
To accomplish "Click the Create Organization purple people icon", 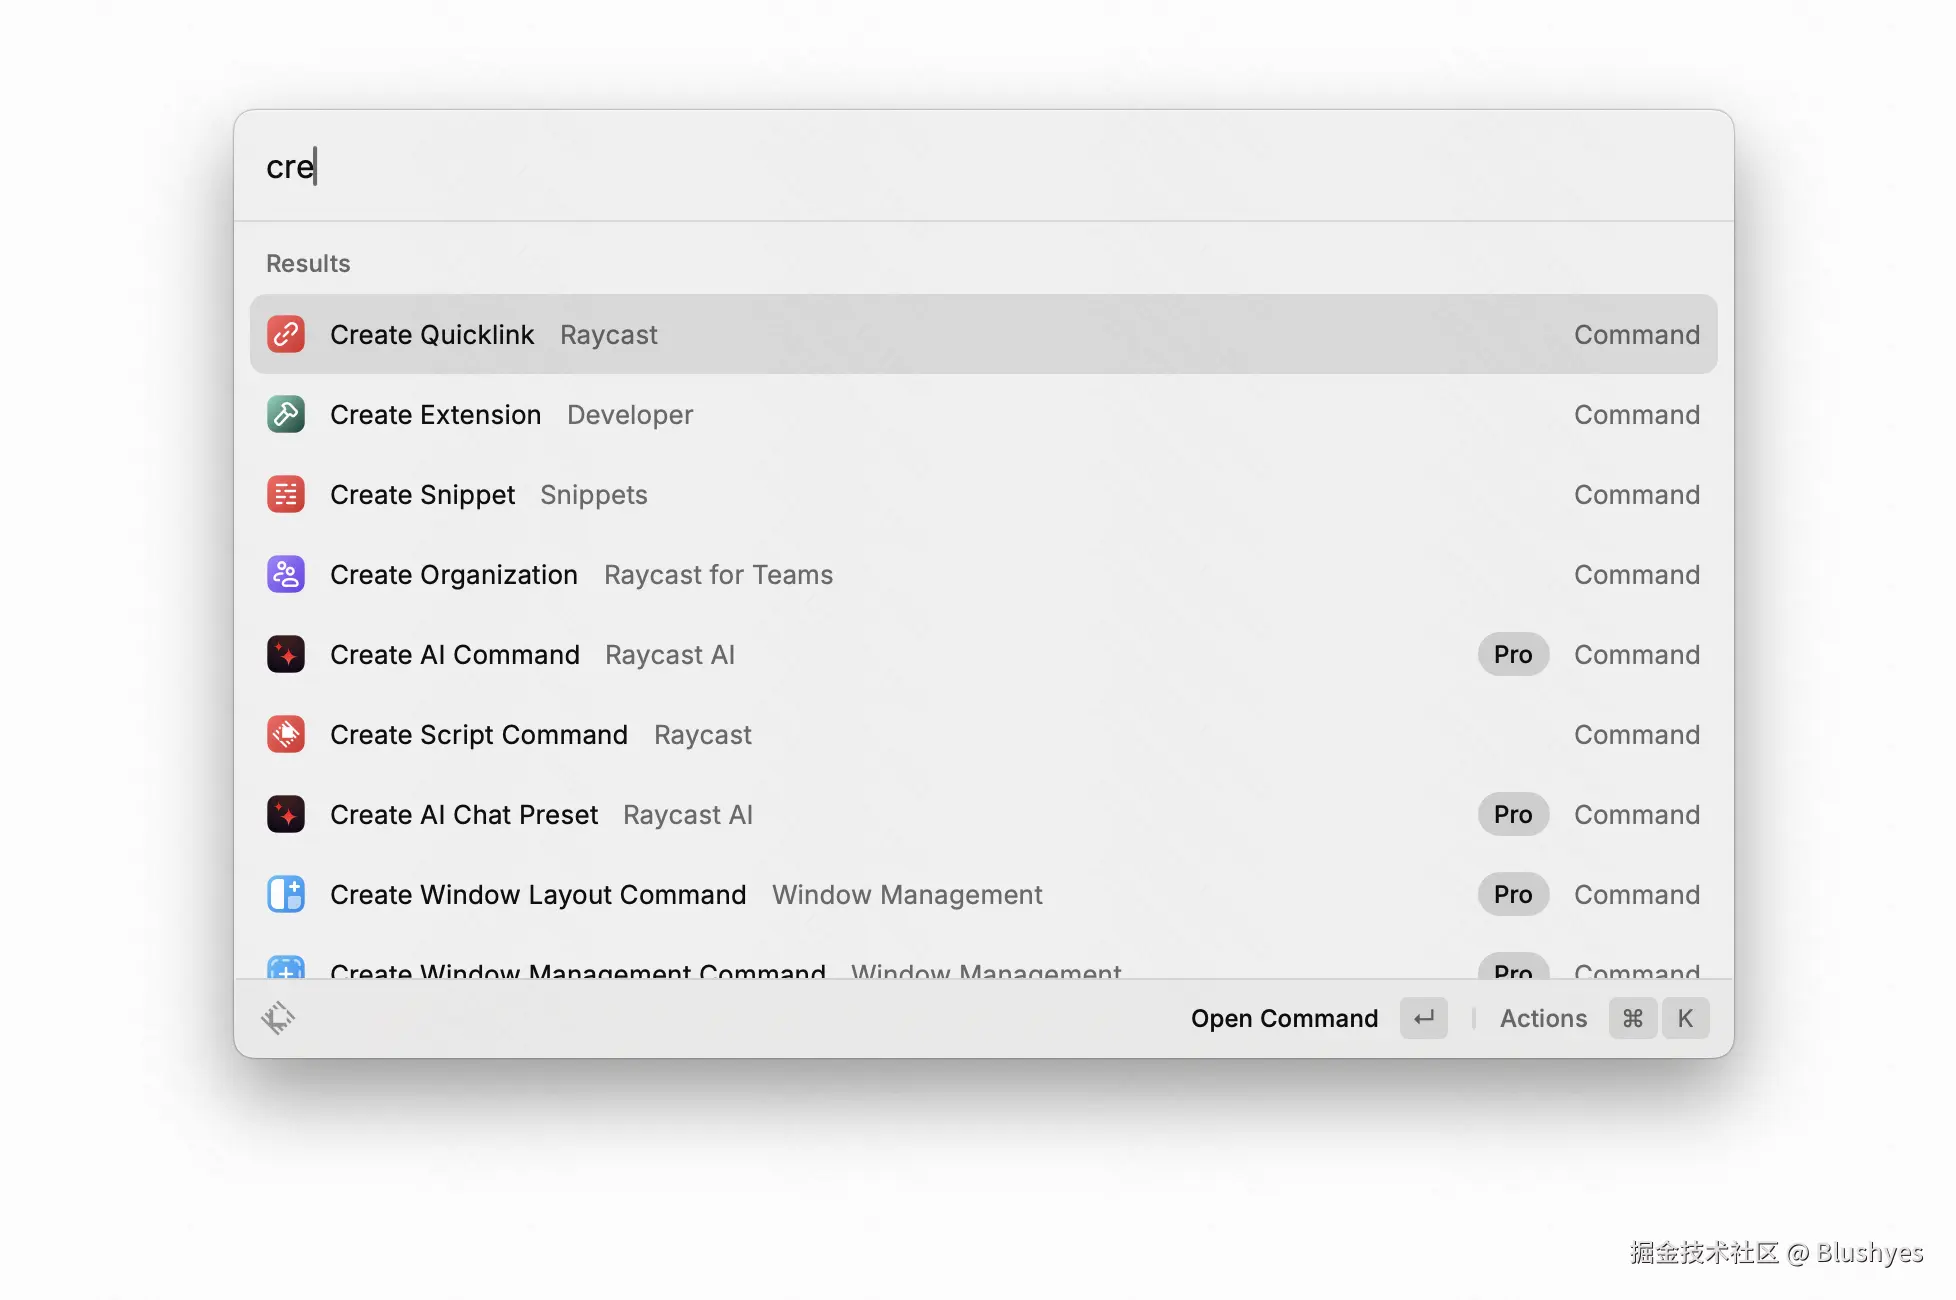I will coord(286,574).
